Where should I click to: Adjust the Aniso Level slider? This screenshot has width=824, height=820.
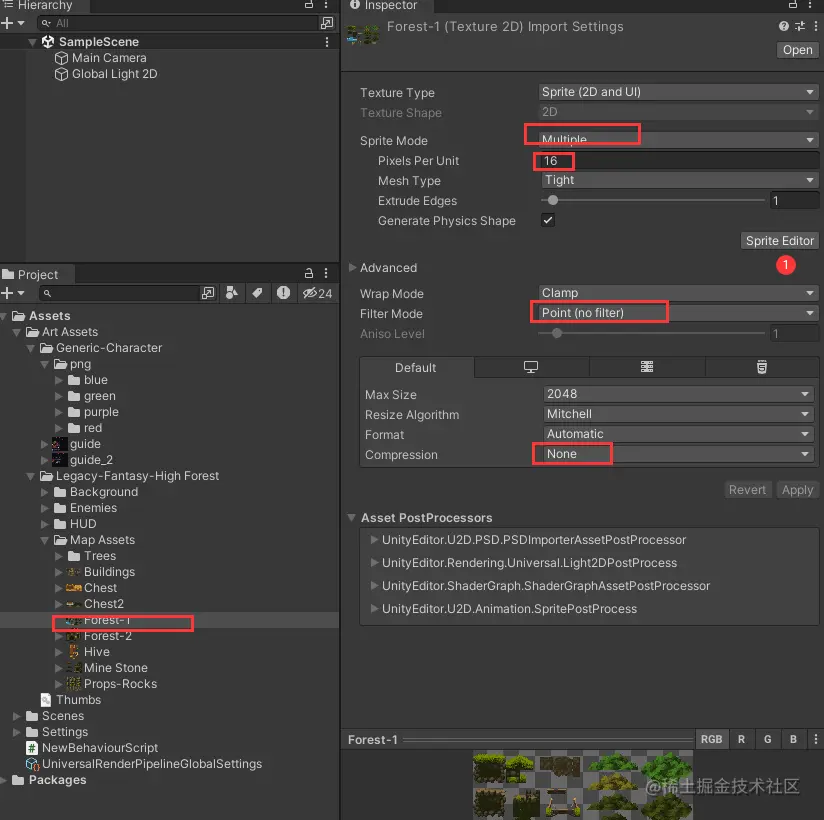(557, 333)
